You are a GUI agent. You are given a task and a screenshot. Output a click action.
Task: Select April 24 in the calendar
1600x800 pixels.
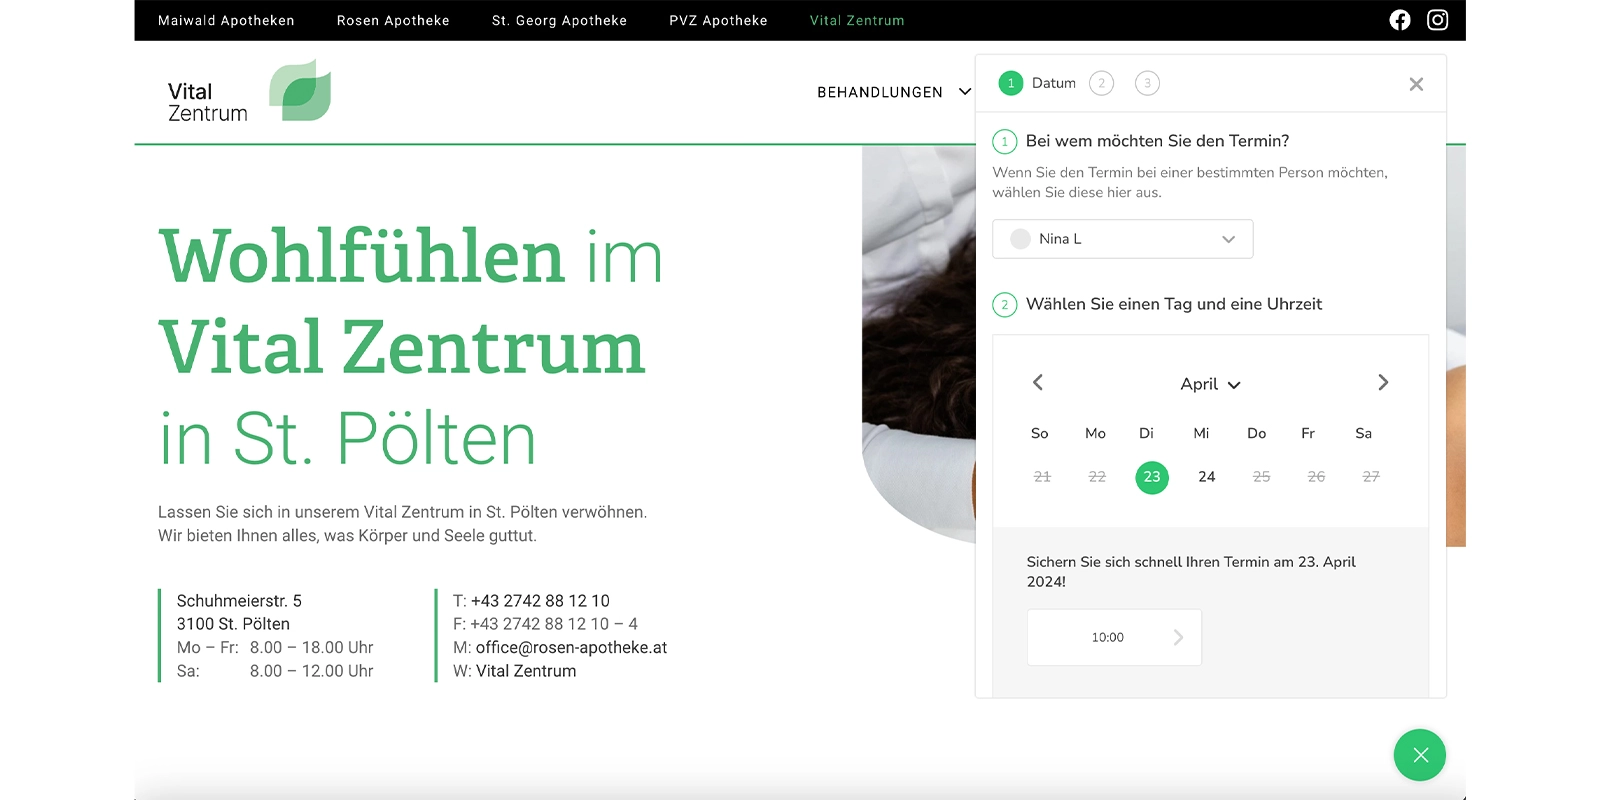click(1207, 477)
